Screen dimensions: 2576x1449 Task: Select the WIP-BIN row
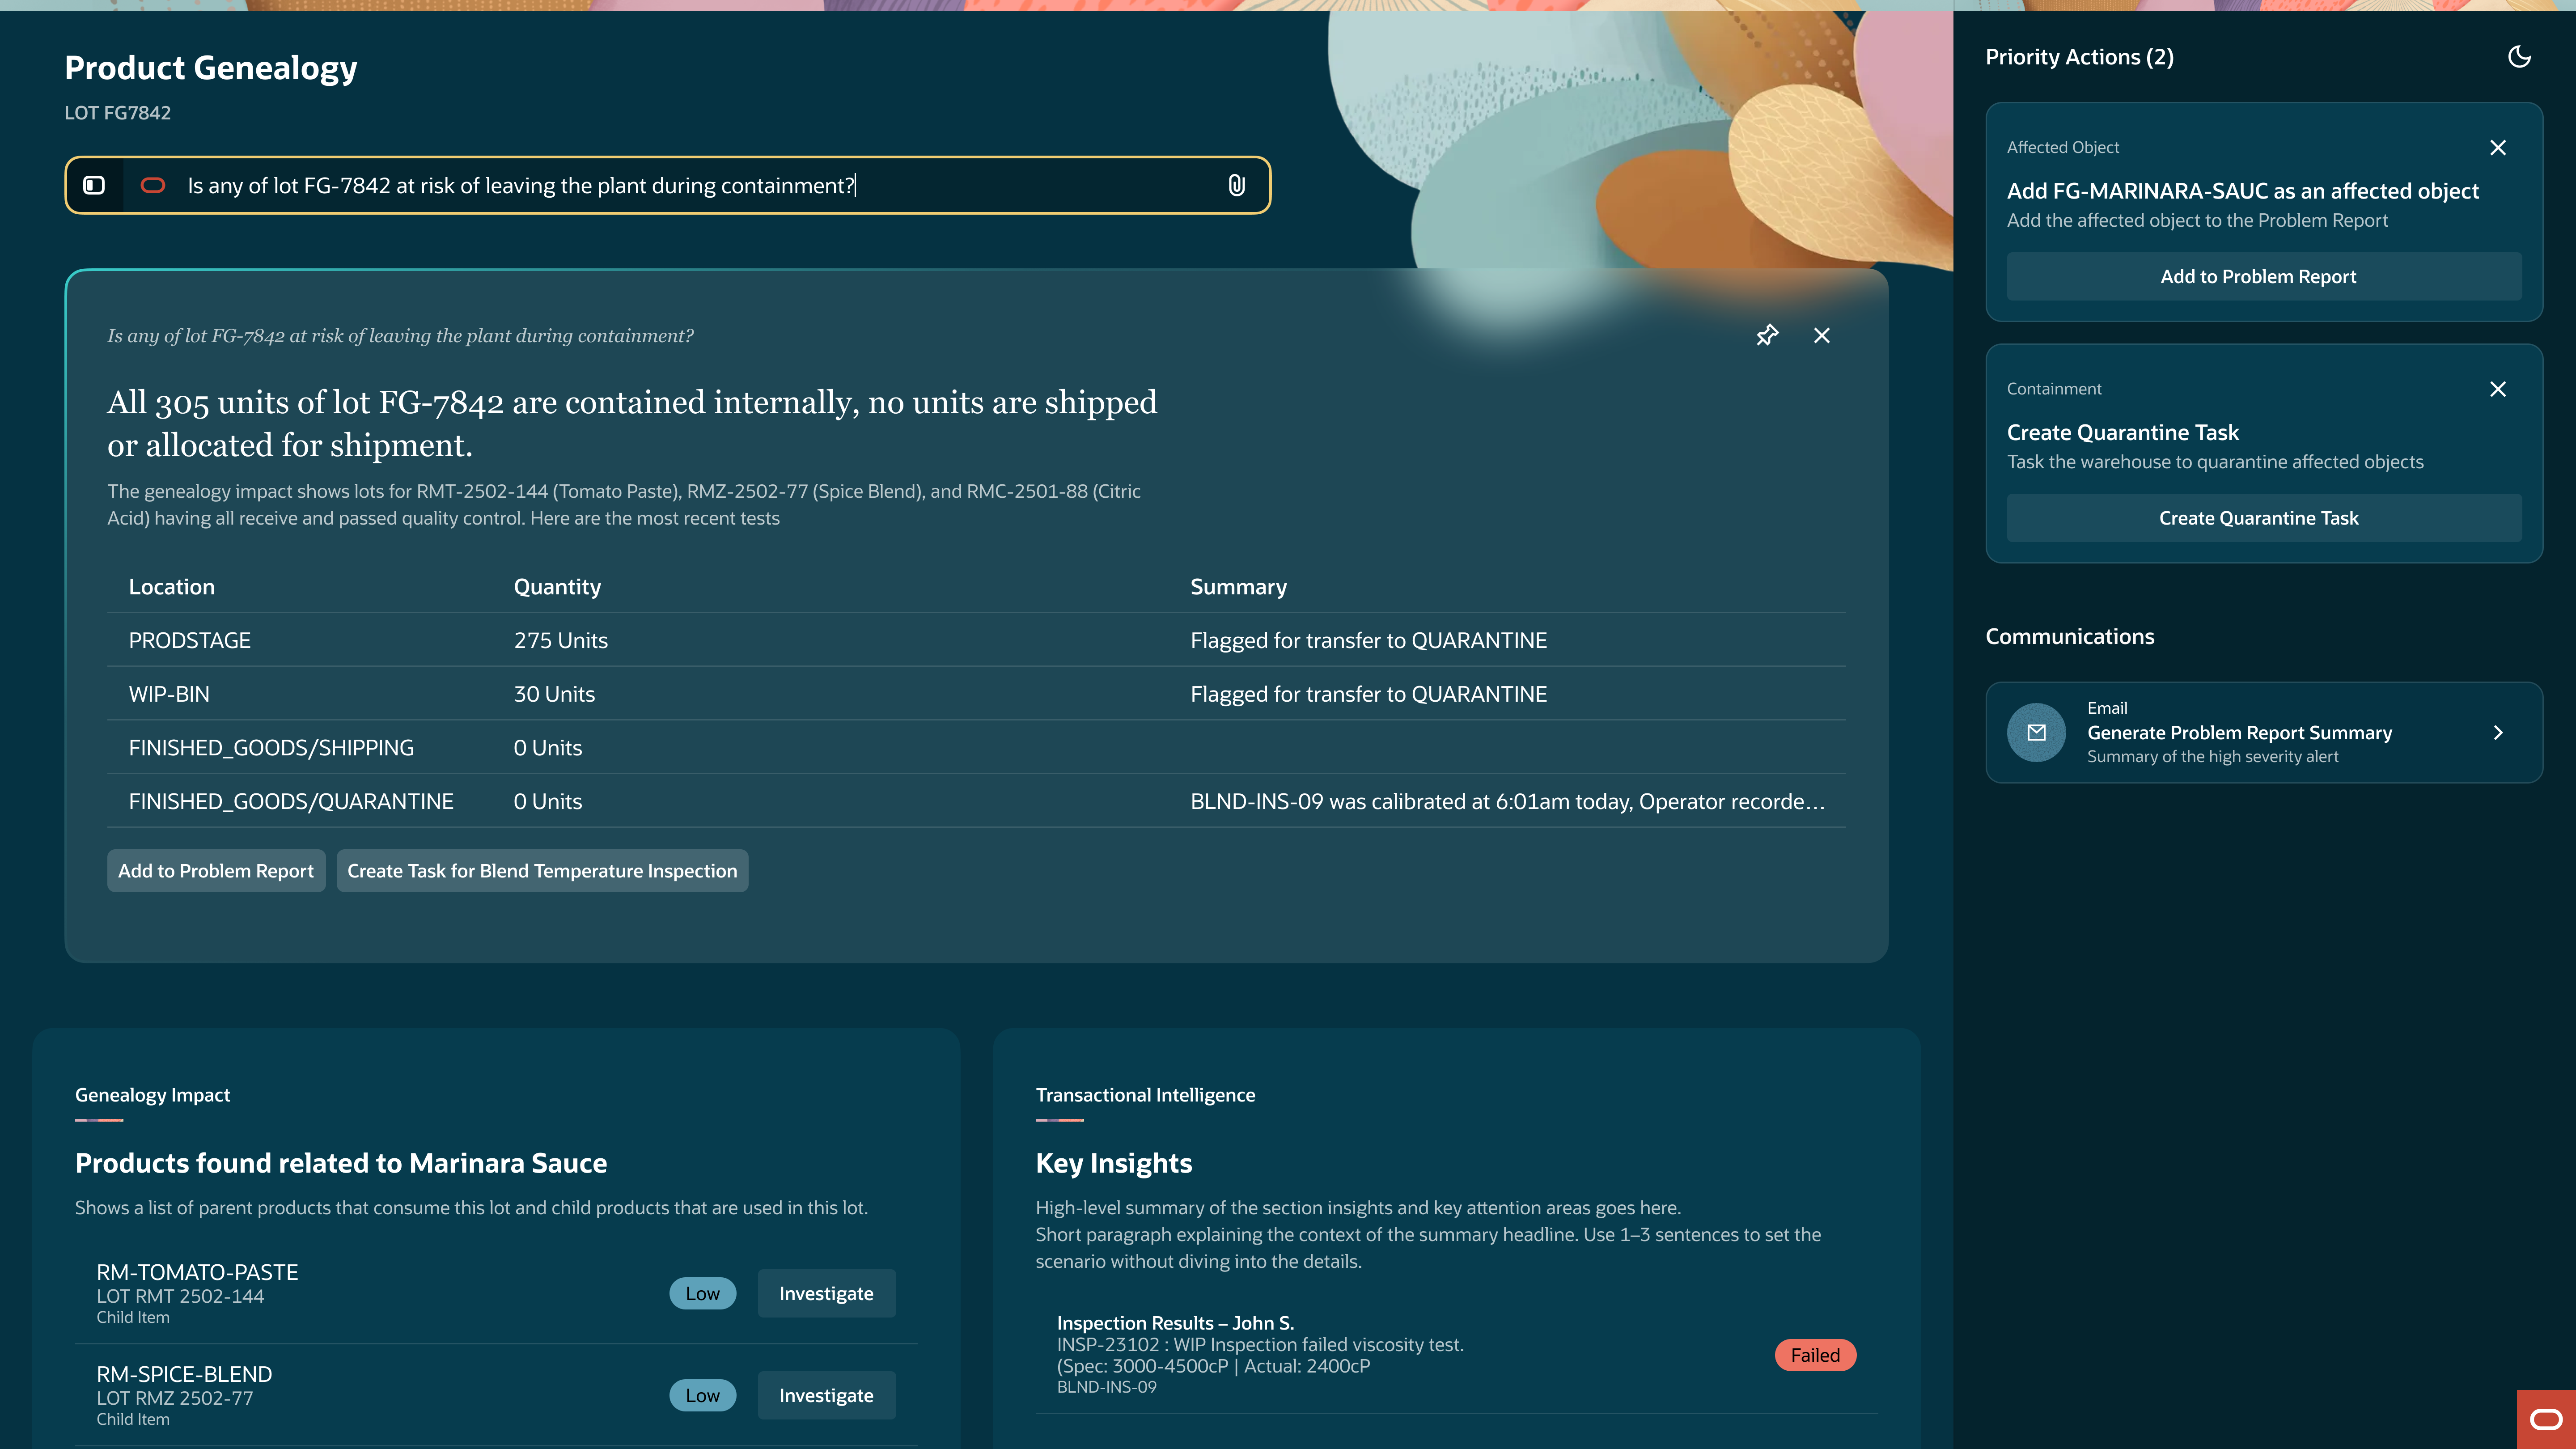click(976, 694)
